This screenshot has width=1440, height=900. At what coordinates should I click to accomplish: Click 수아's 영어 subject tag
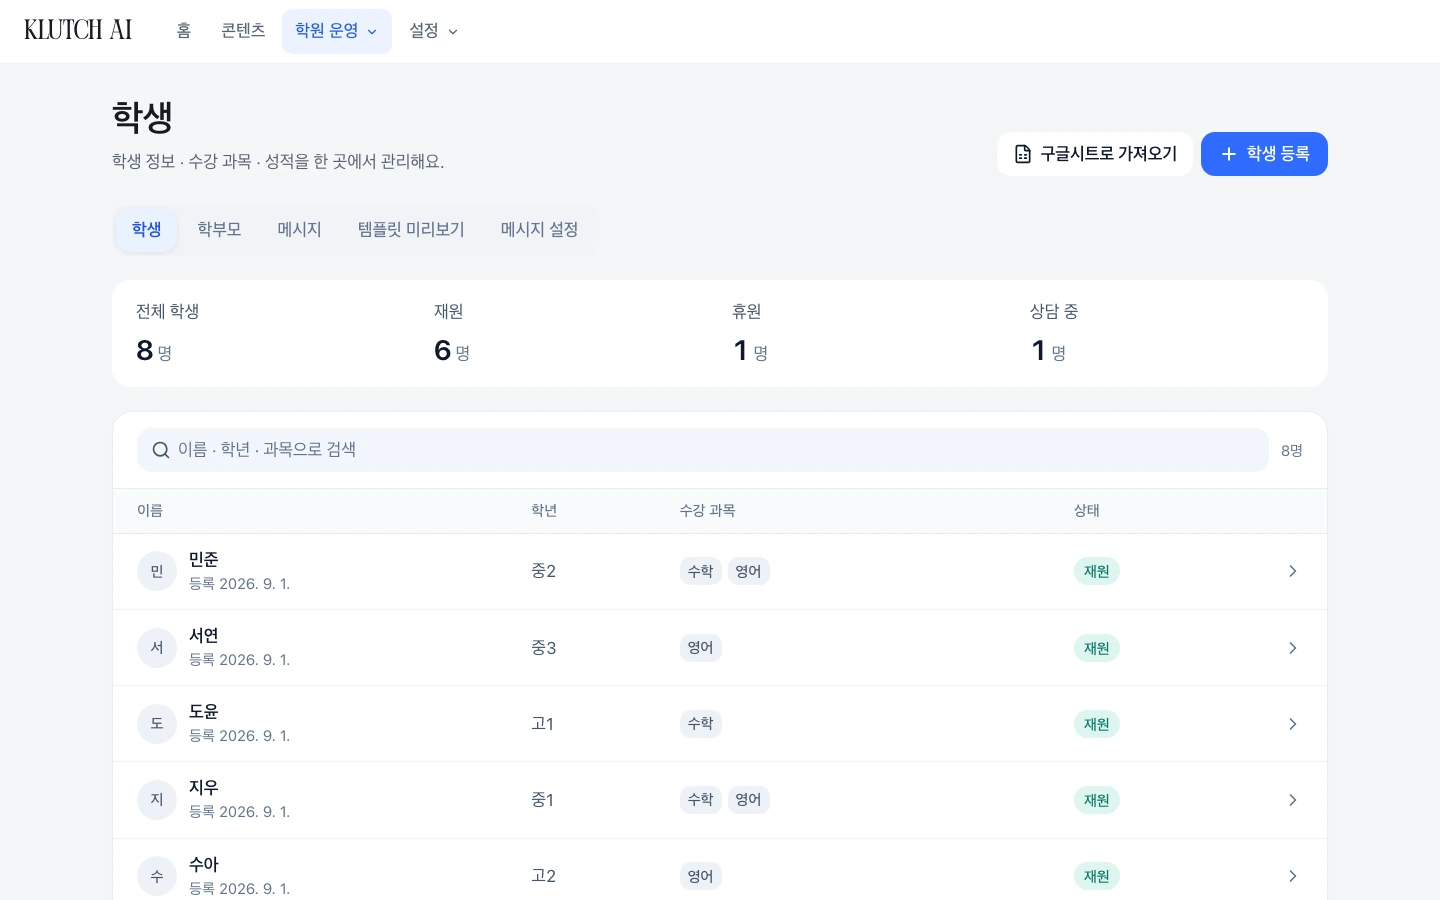pos(701,876)
